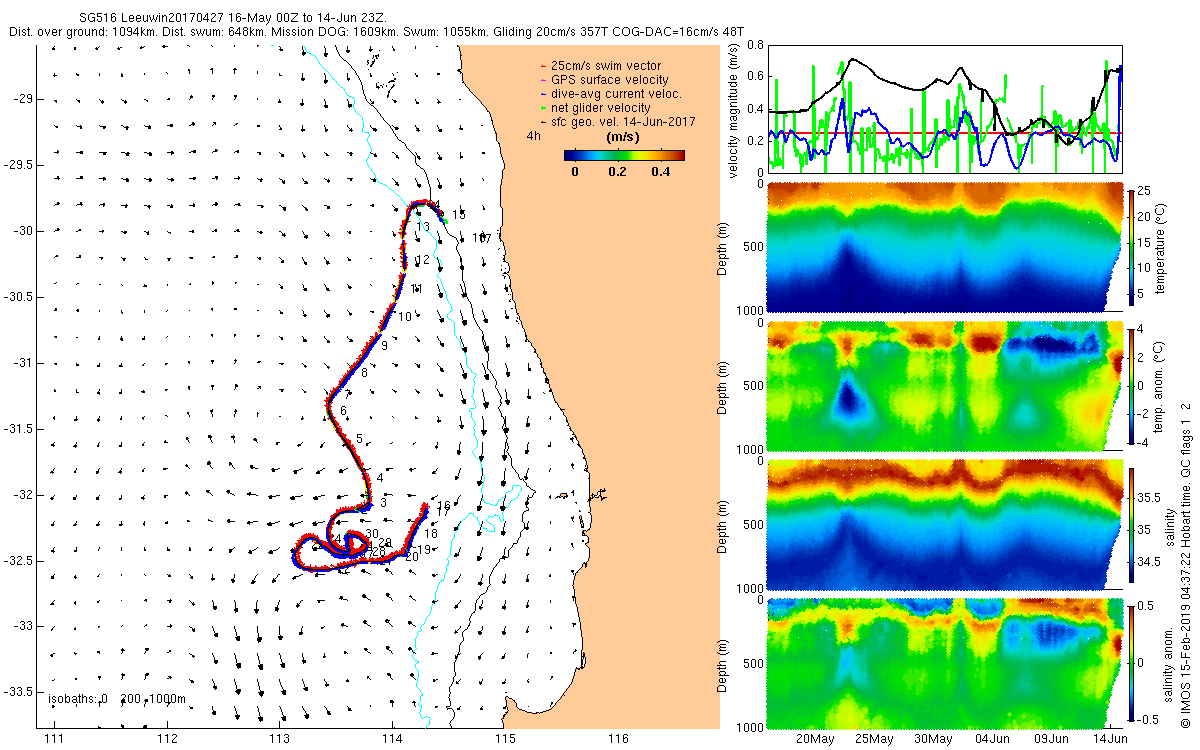Click the '113' longitude tick label
The height and width of the screenshot is (750, 1200).
[x=280, y=739]
